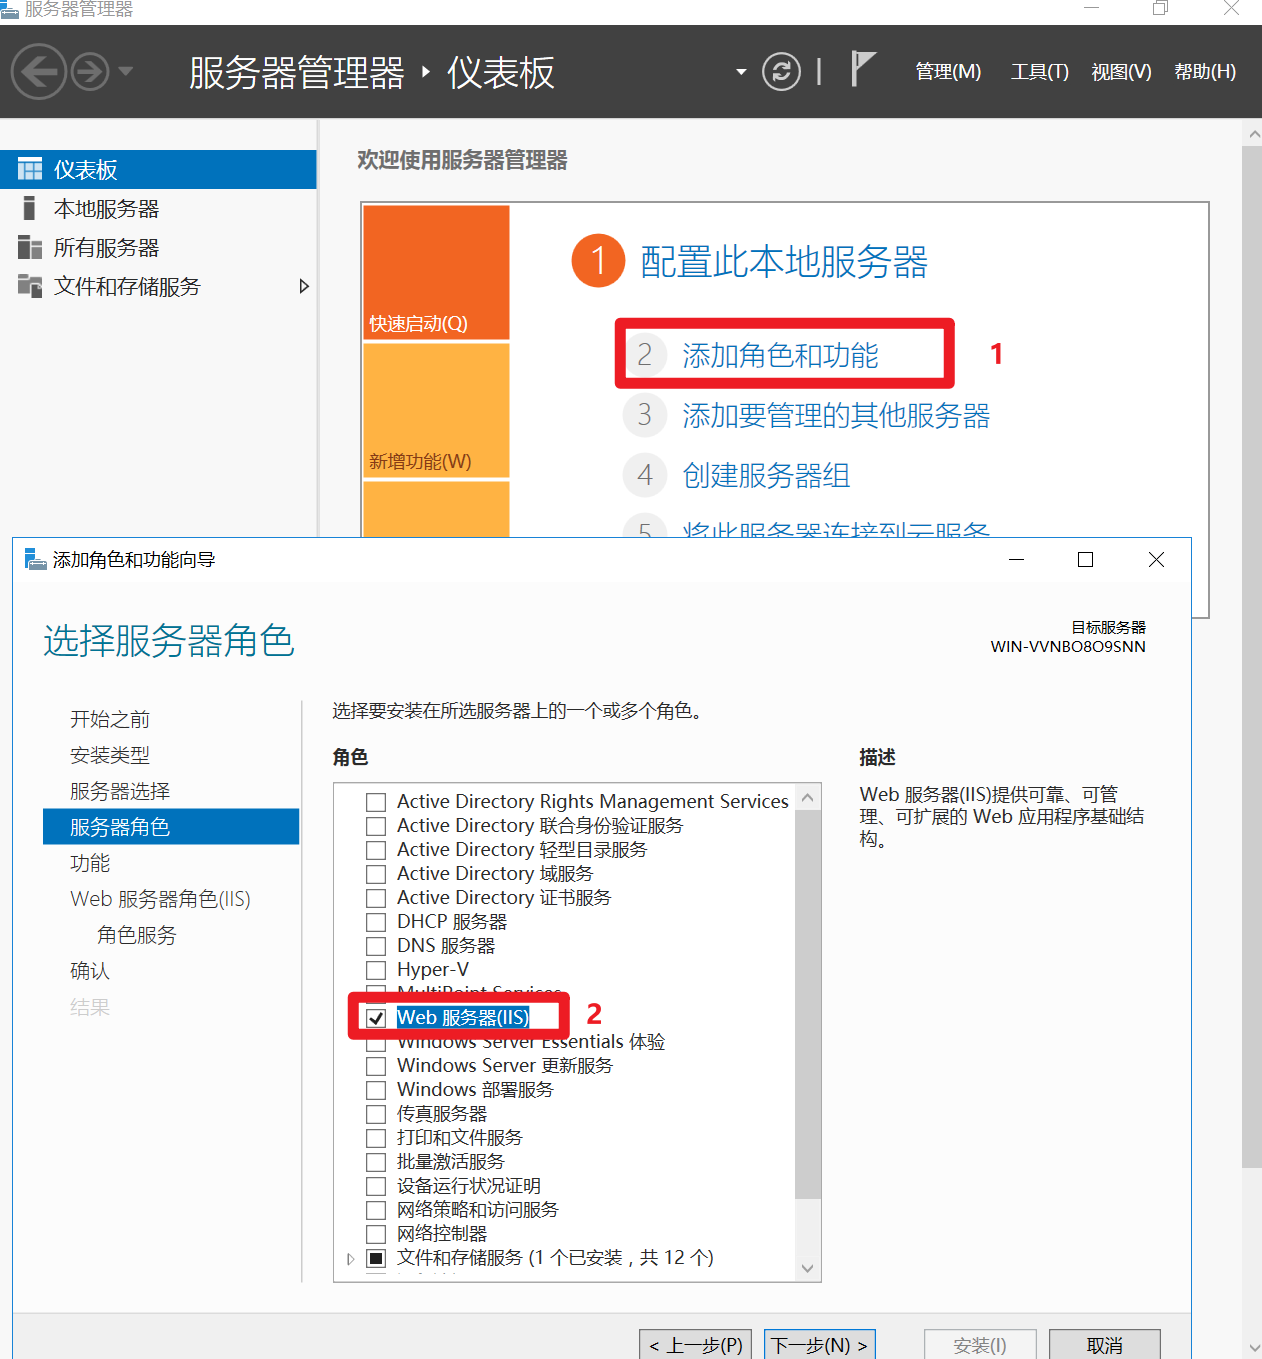1262x1359 pixels.
Task: Click WIN-VVNBO8O9SNN target server name
Action: pyautogui.click(x=1068, y=646)
